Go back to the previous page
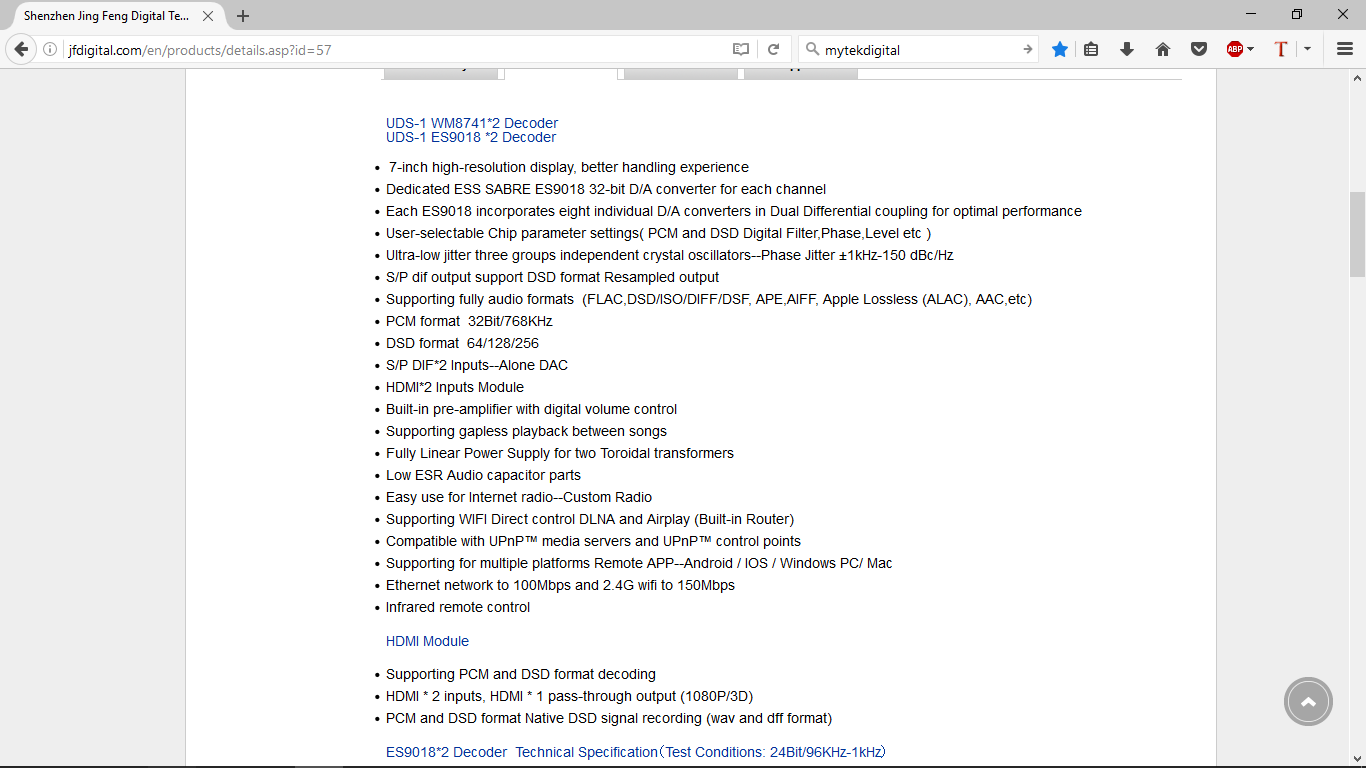 pyautogui.click(x=21, y=49)
